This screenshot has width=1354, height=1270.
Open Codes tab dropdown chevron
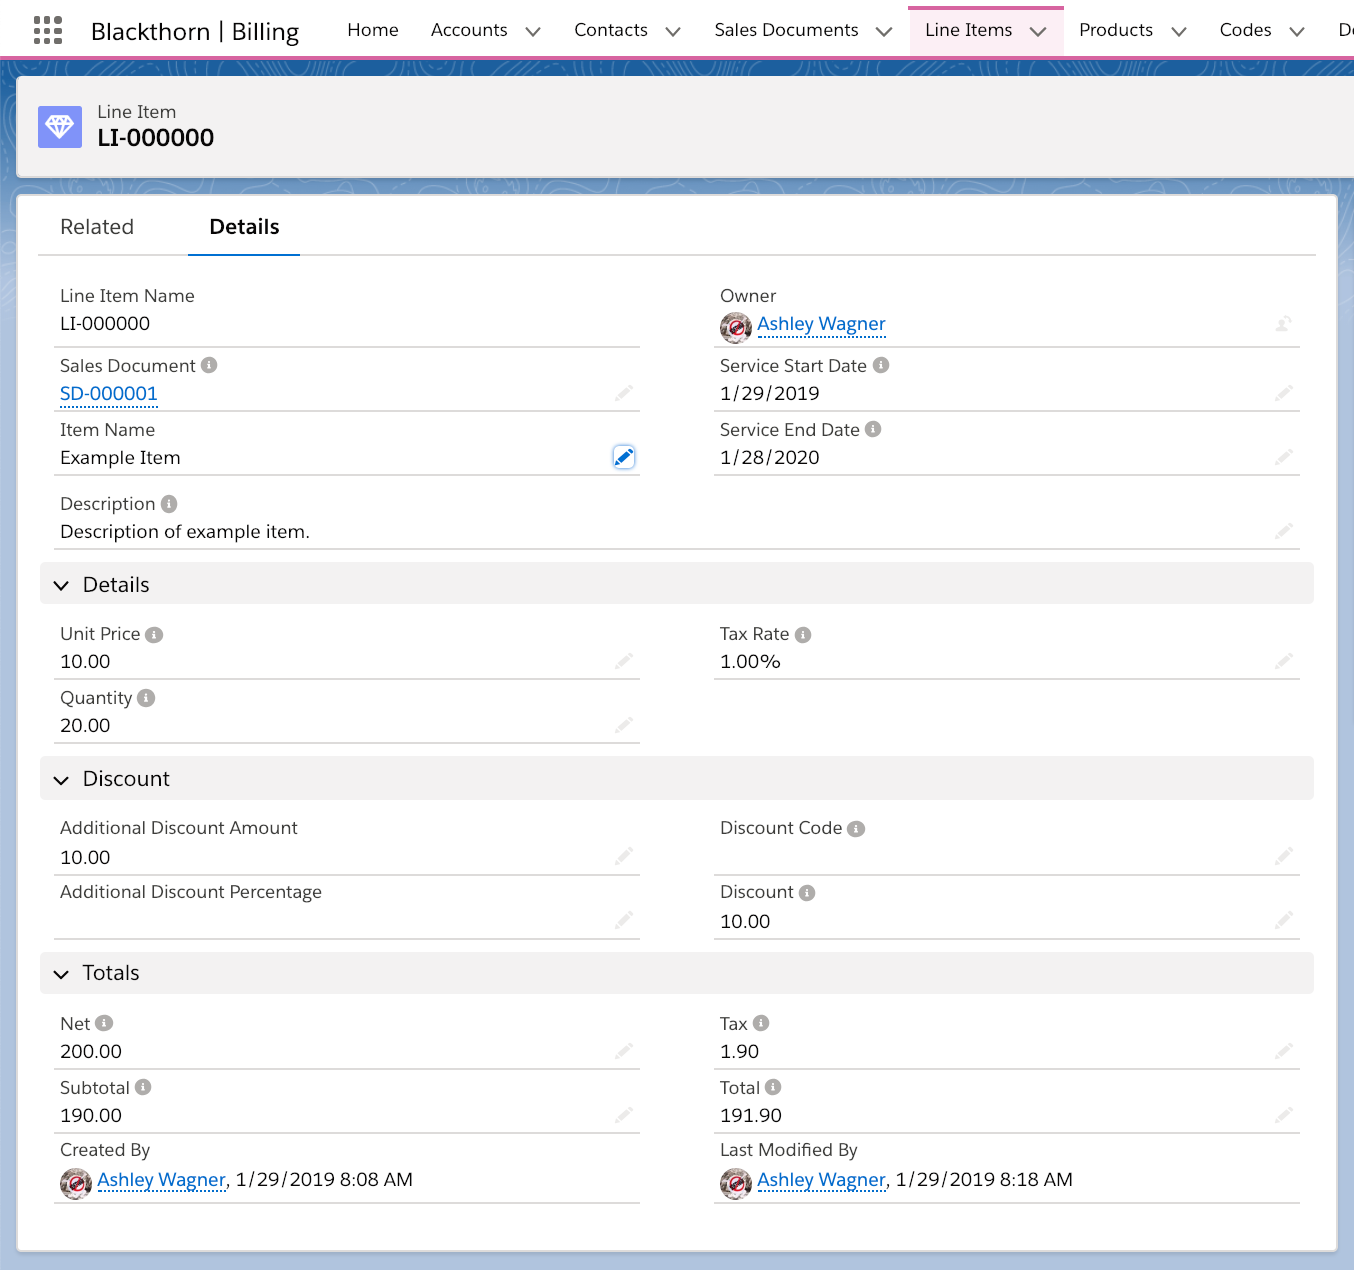(x=1297, y=31)
